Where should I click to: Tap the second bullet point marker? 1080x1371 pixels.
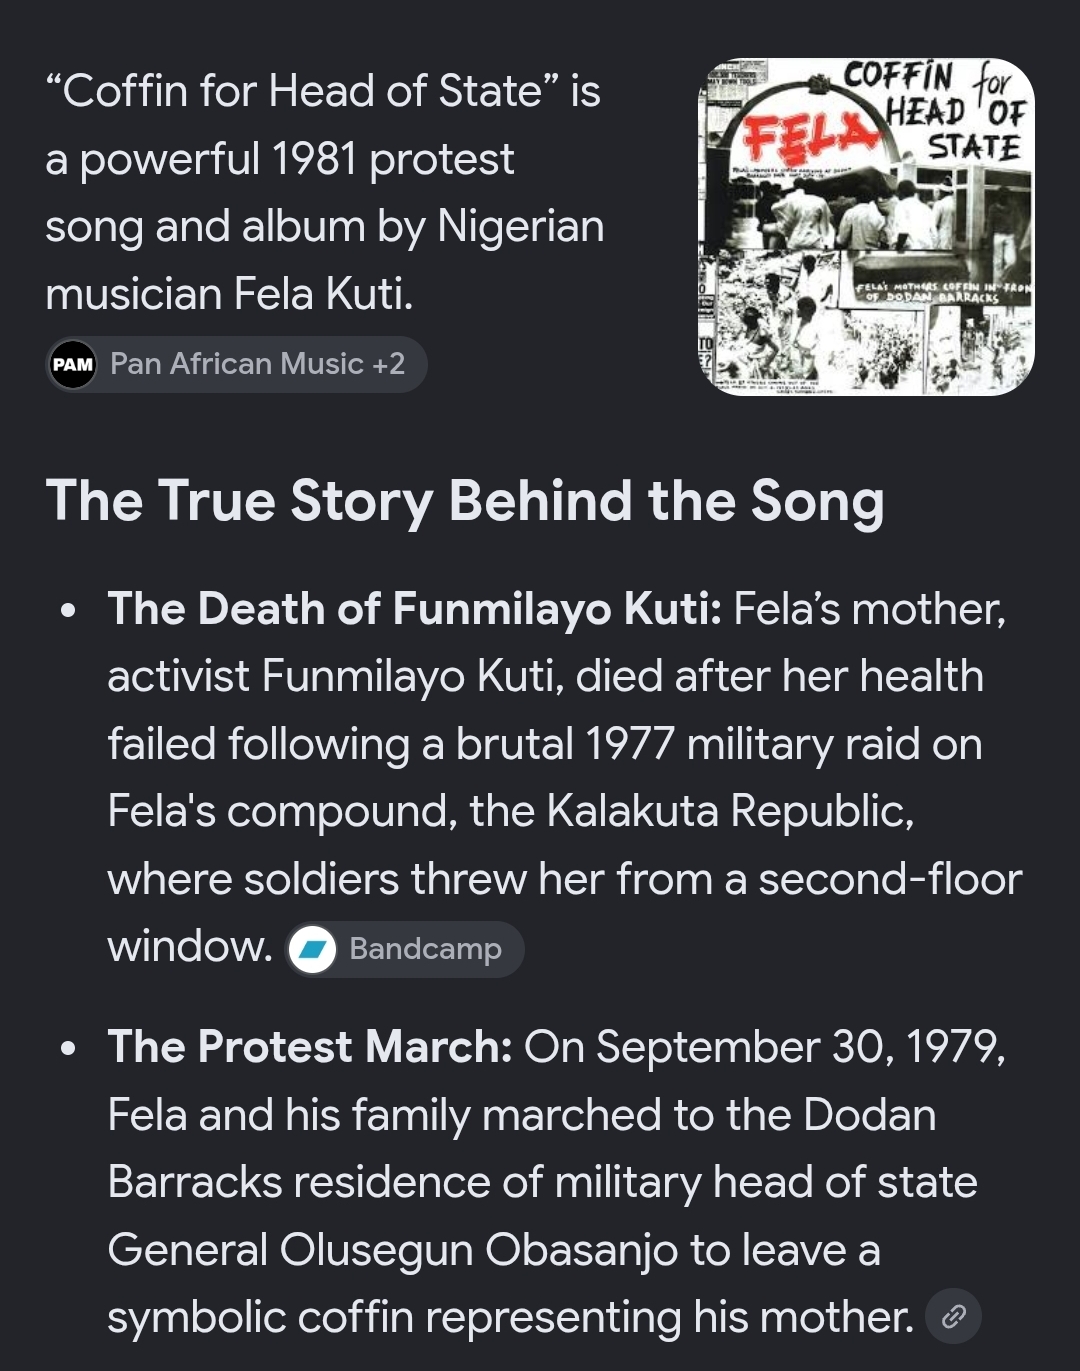click(x=69, y=1048)
